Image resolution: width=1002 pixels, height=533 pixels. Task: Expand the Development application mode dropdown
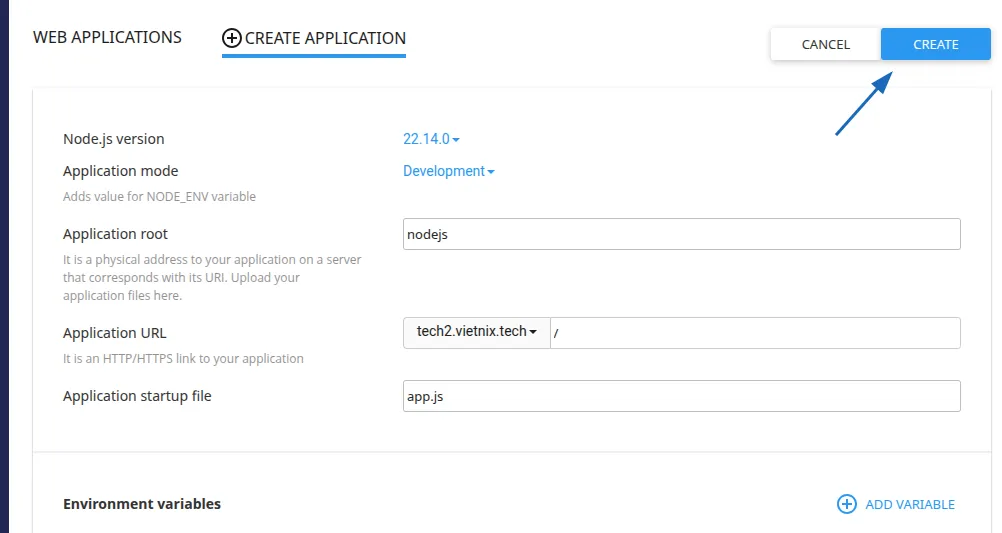448,171
